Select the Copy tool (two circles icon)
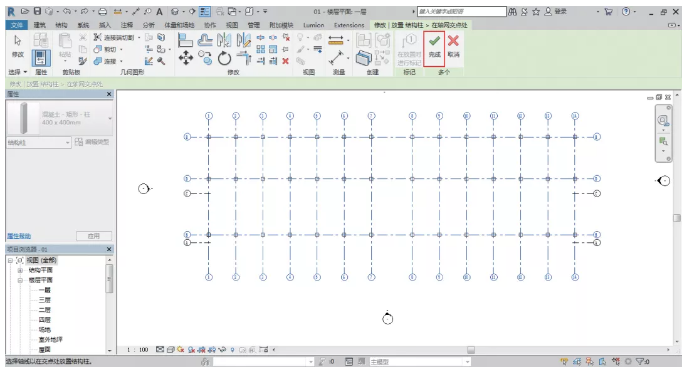Viewport: 690px width, 370px height. [205, 58]
